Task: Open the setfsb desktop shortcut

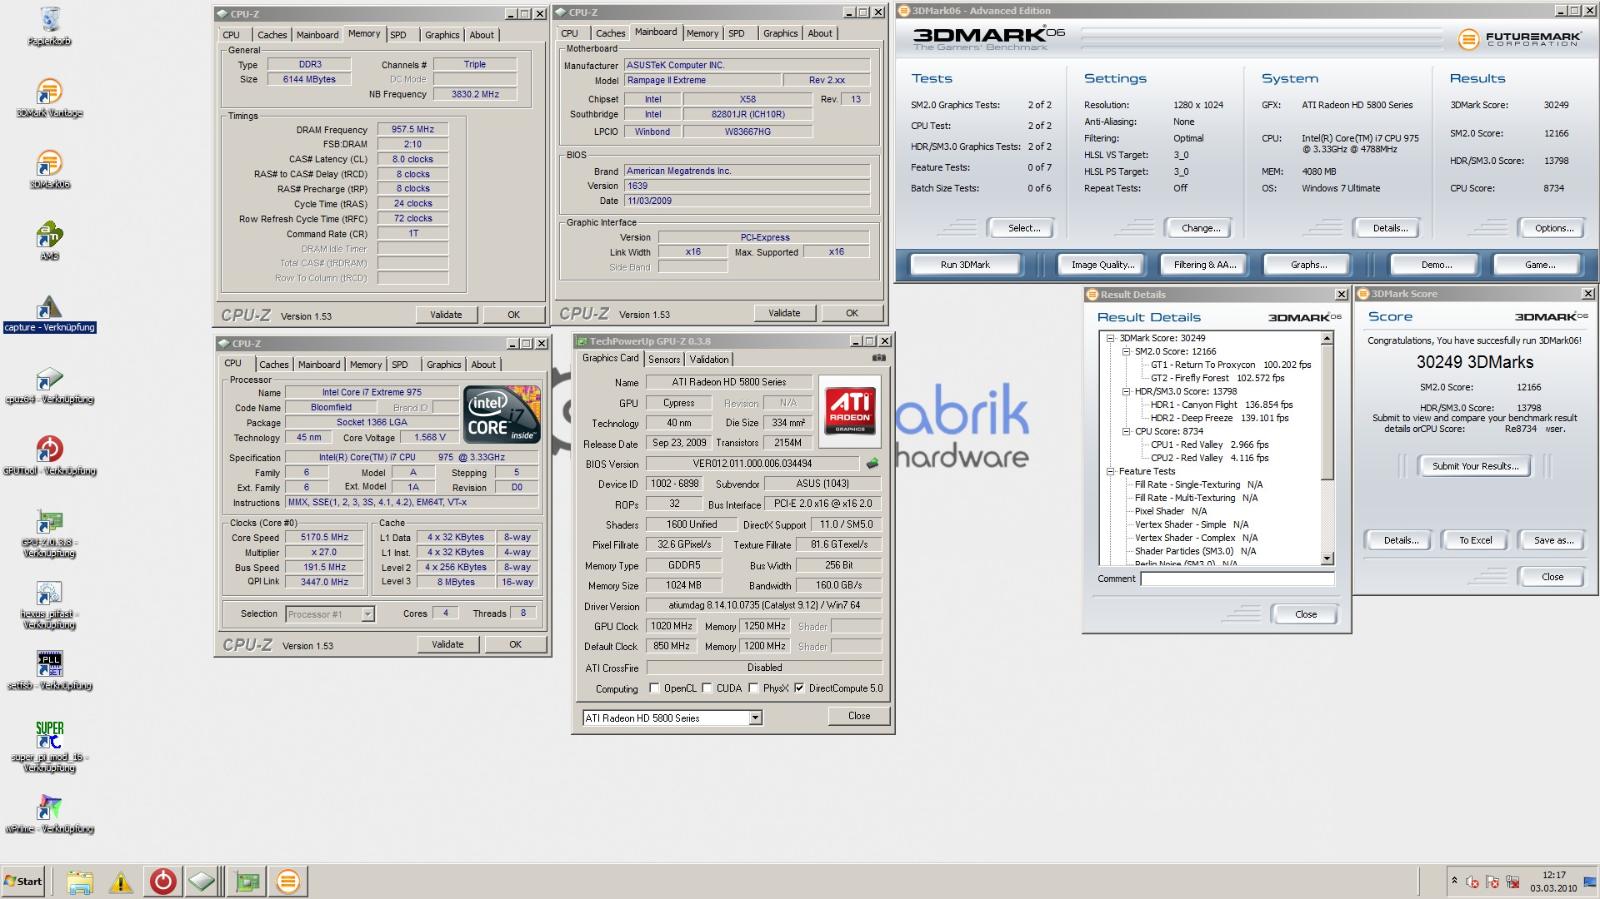Action: click(49, 671)
